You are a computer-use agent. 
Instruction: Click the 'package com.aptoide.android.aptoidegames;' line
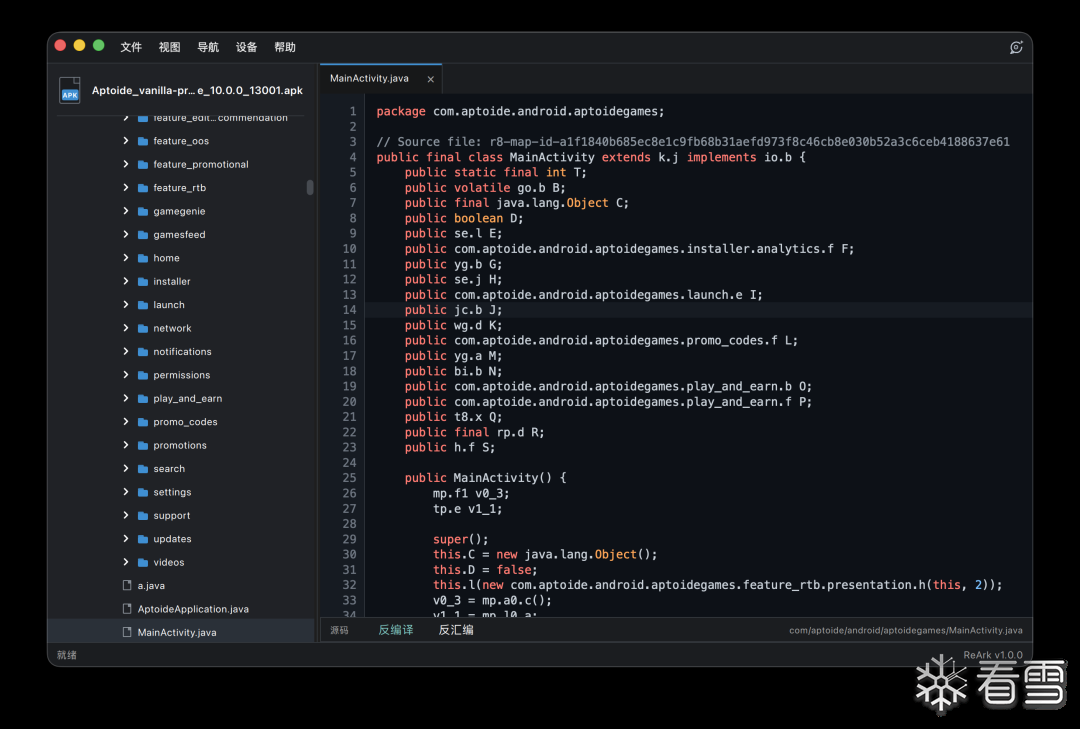tap(520, 112)
